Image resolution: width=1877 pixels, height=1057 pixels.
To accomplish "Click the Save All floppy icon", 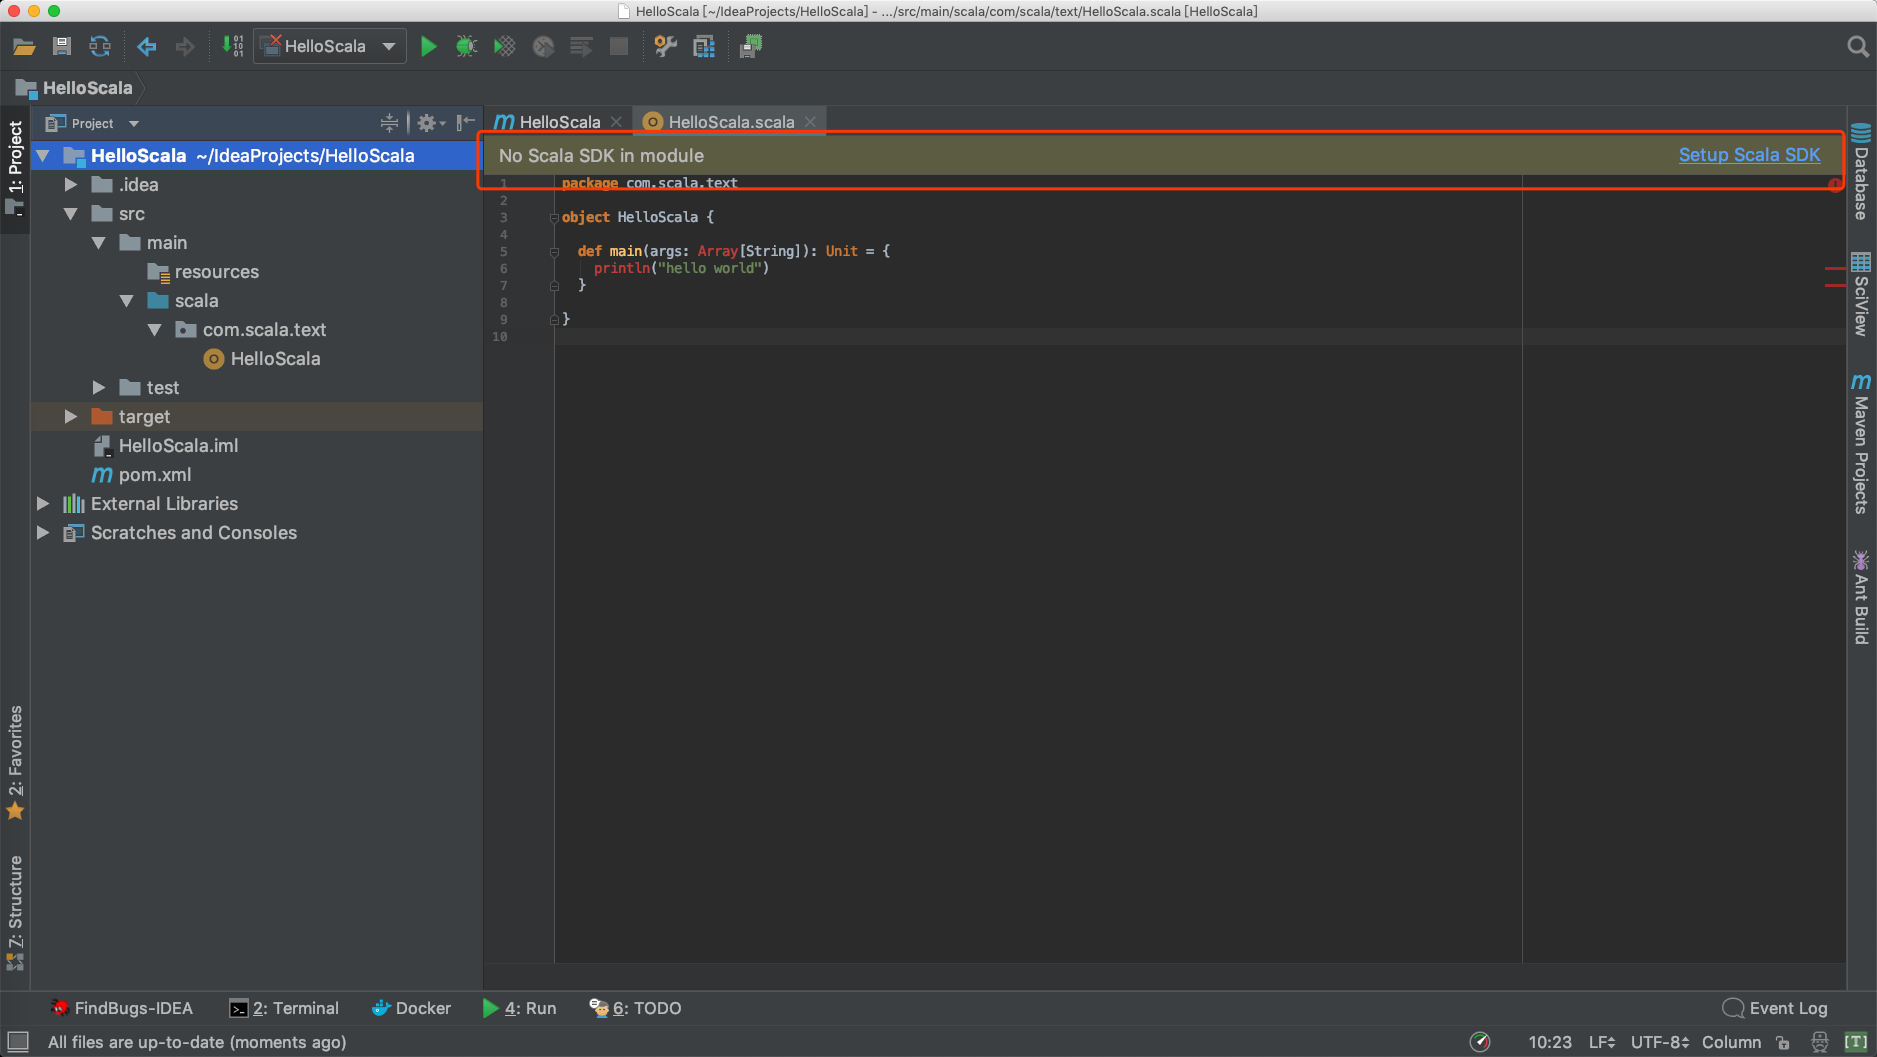I will tap(62, 46).
